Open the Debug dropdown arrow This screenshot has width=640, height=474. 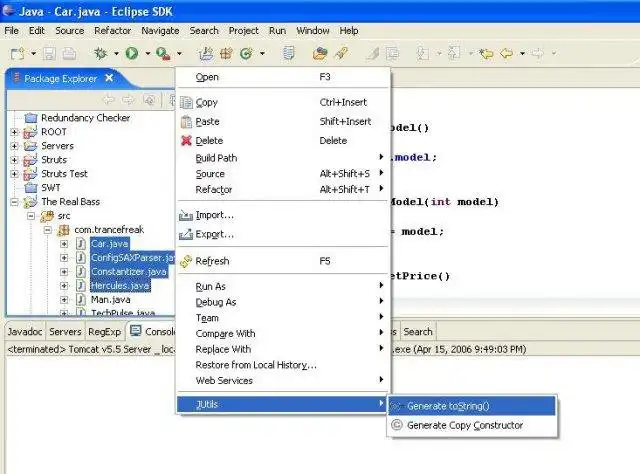pyautogui.click(x=116, y=53)
